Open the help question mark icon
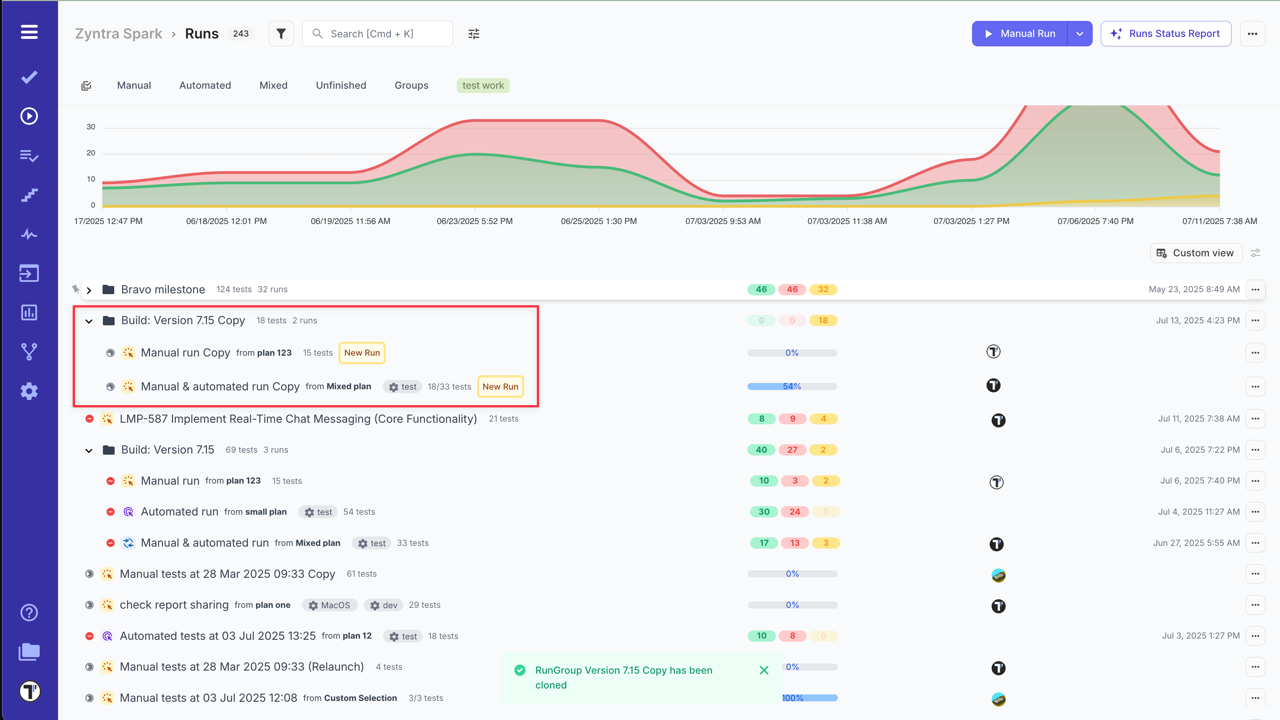The image size is (1280, 720). tap(29, 612)
